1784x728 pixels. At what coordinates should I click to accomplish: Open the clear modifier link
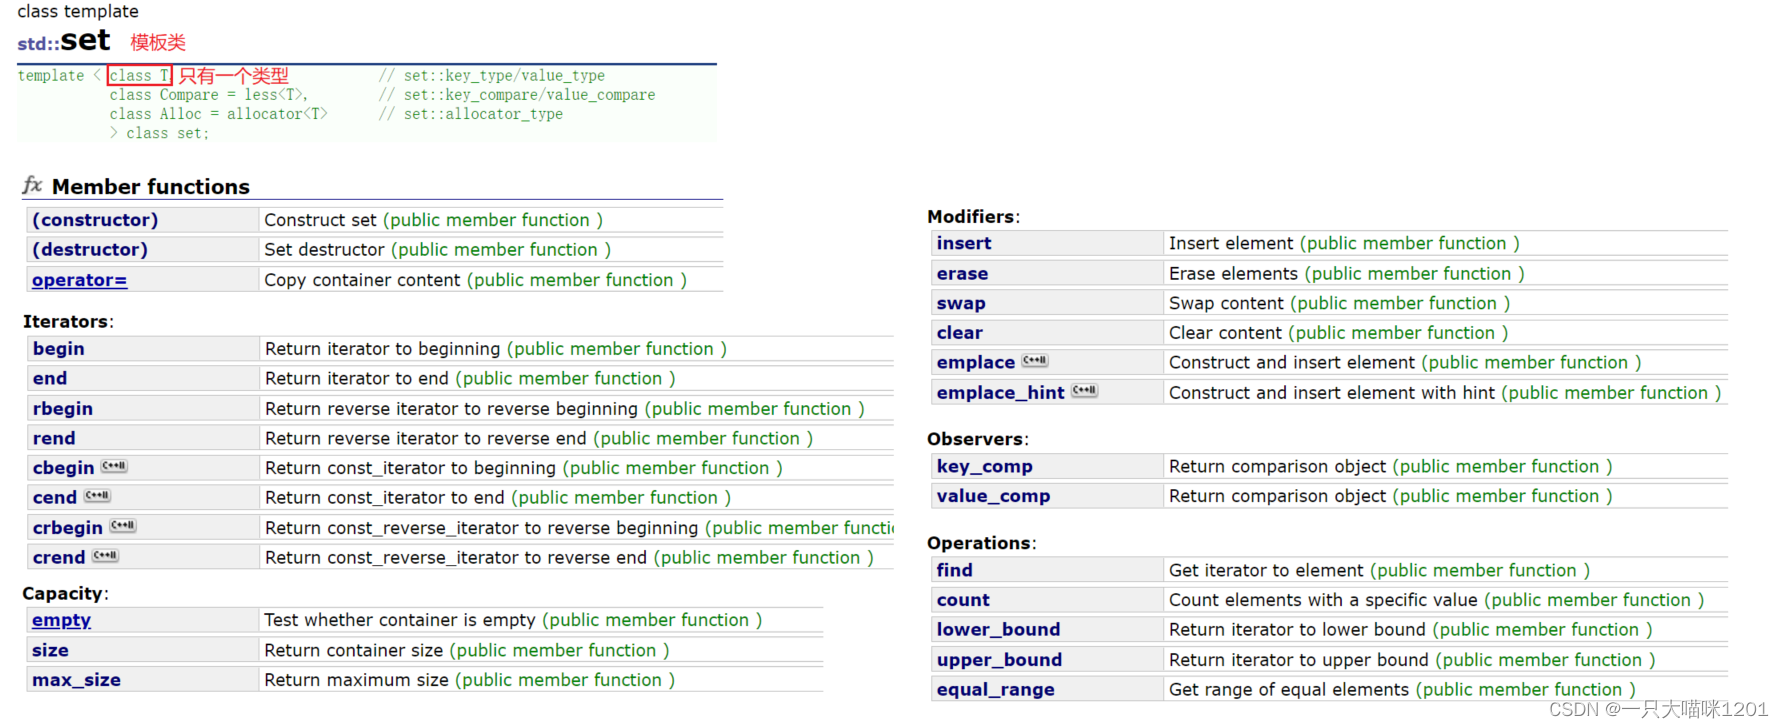tap(960, 333)
